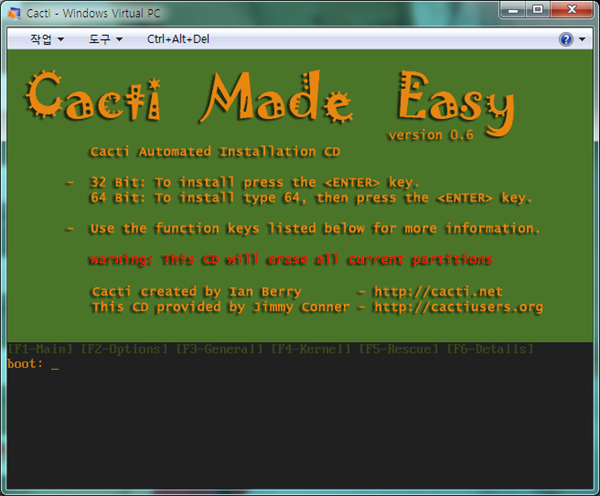
Task: Click the [F4-Kernel] text
Action: (311, 349)
